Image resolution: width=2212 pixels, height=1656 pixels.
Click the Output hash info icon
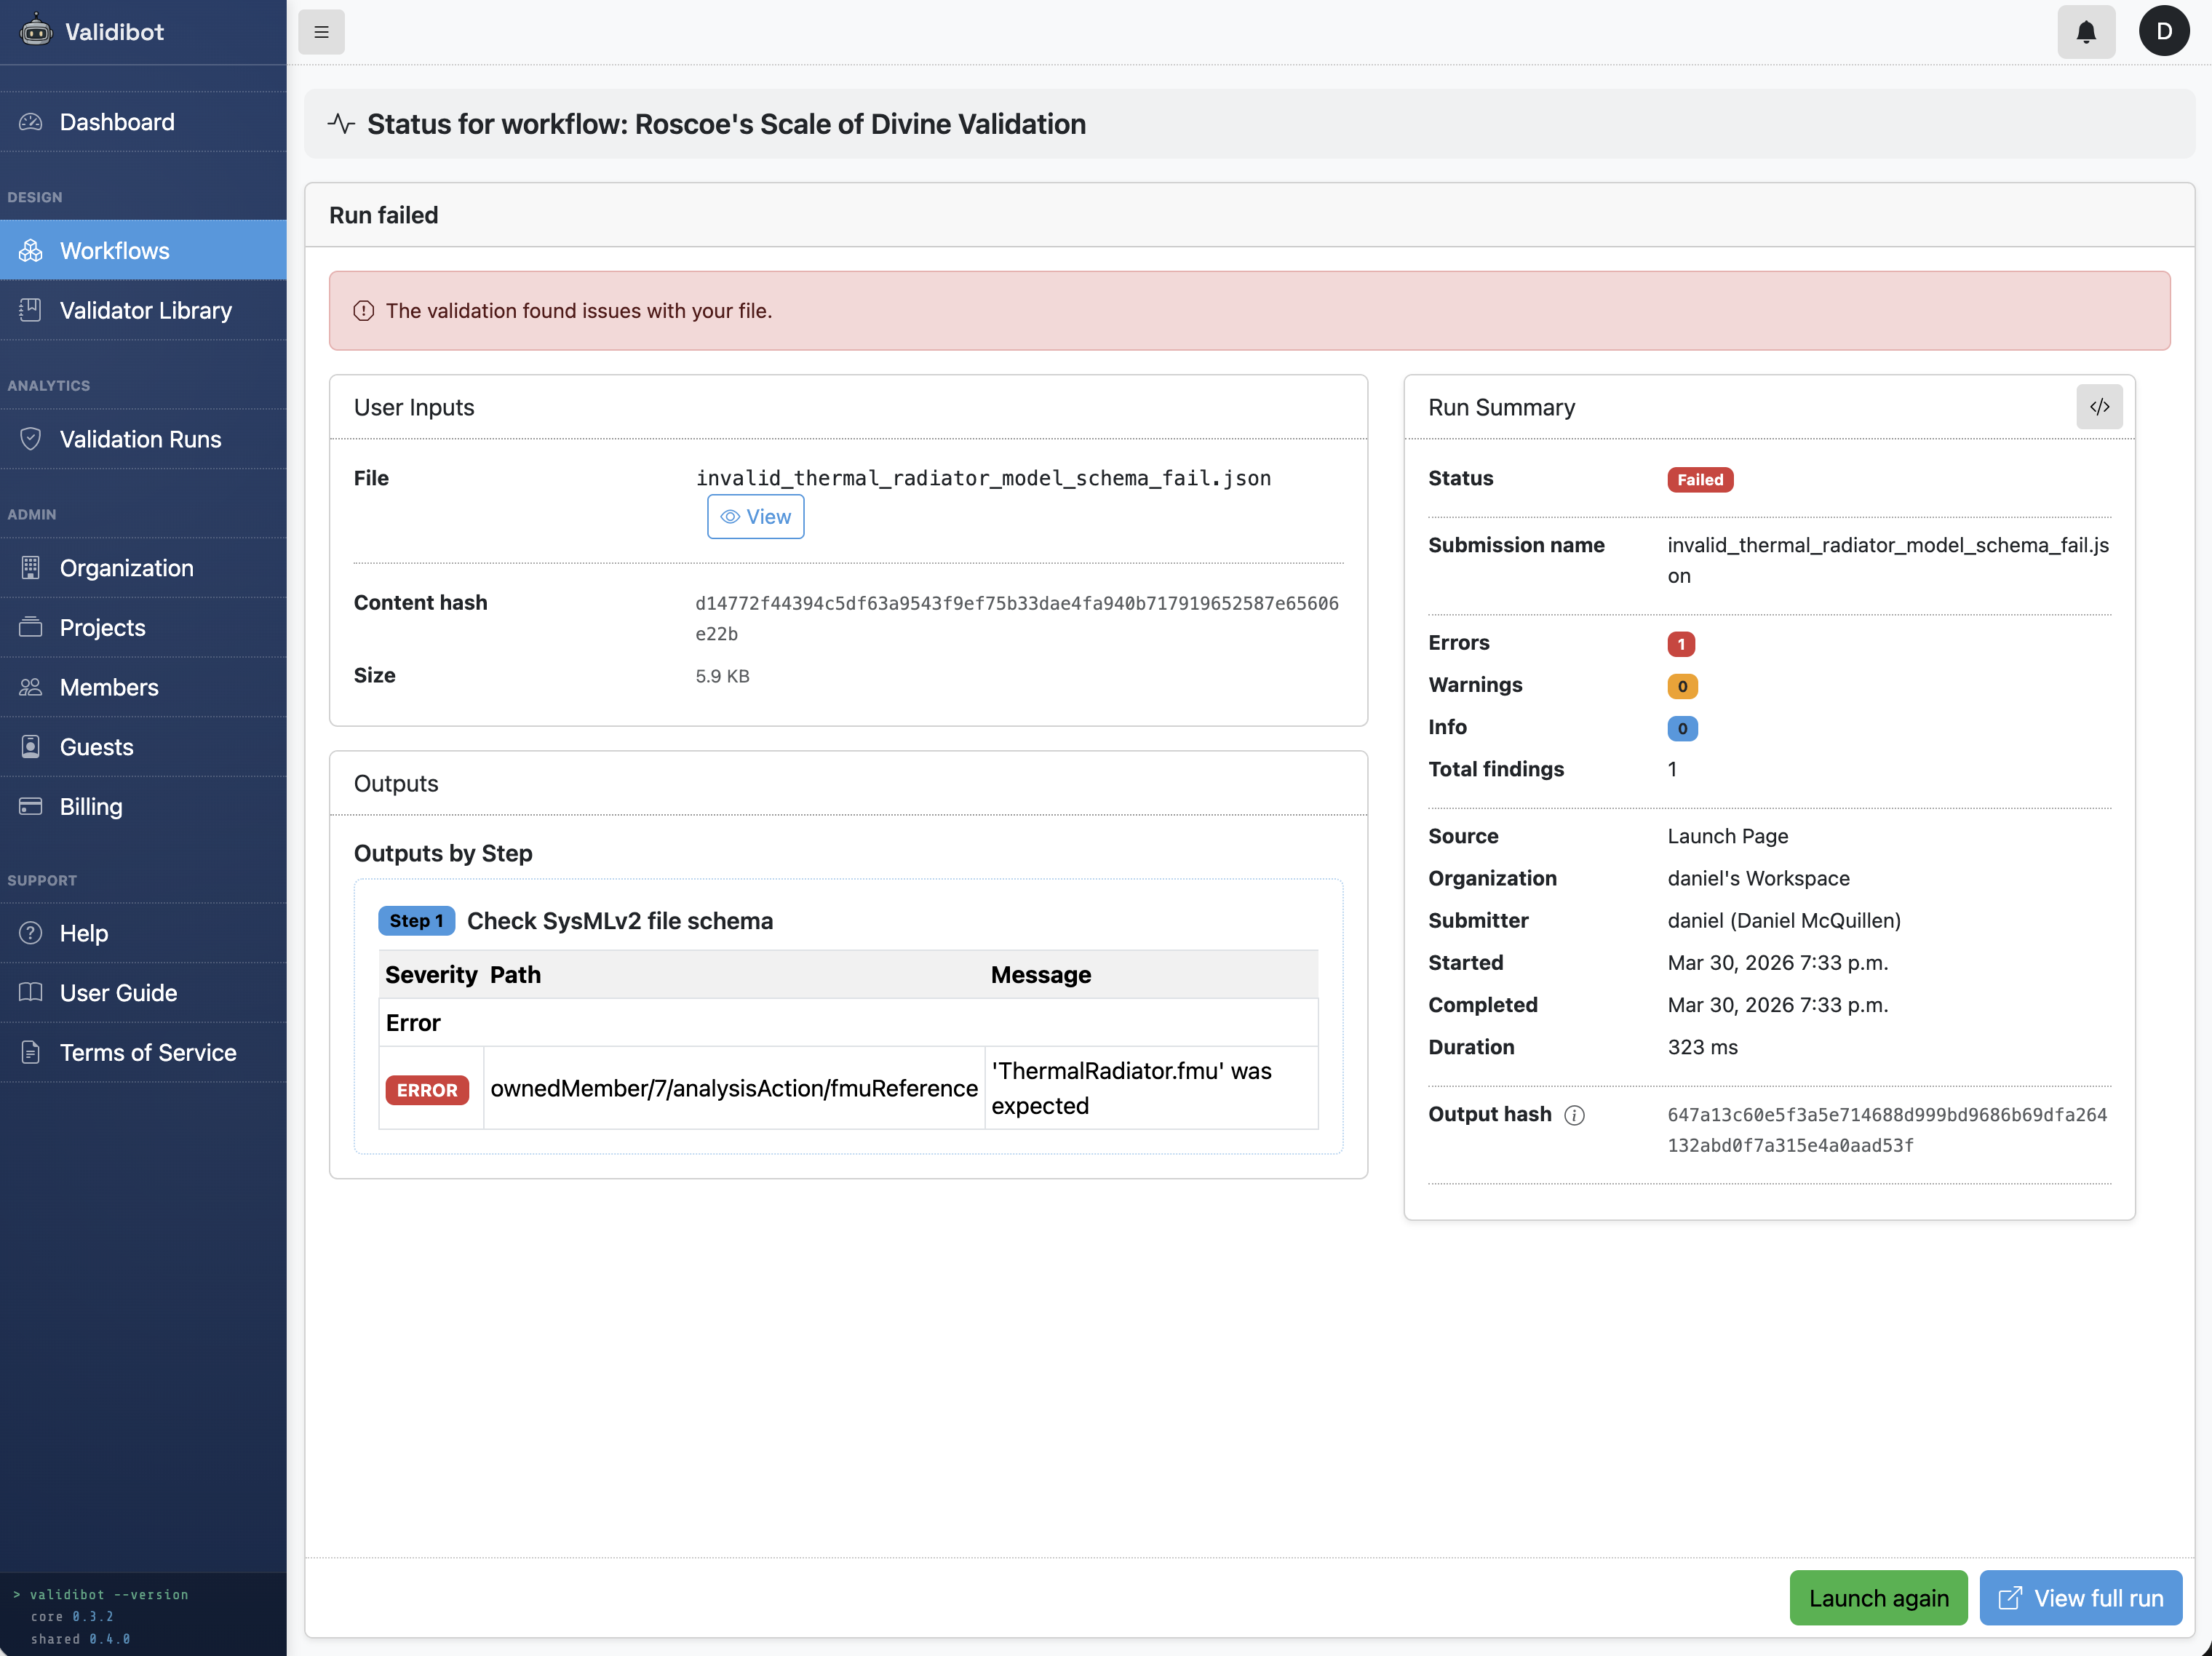(x=1574, y=1115)
